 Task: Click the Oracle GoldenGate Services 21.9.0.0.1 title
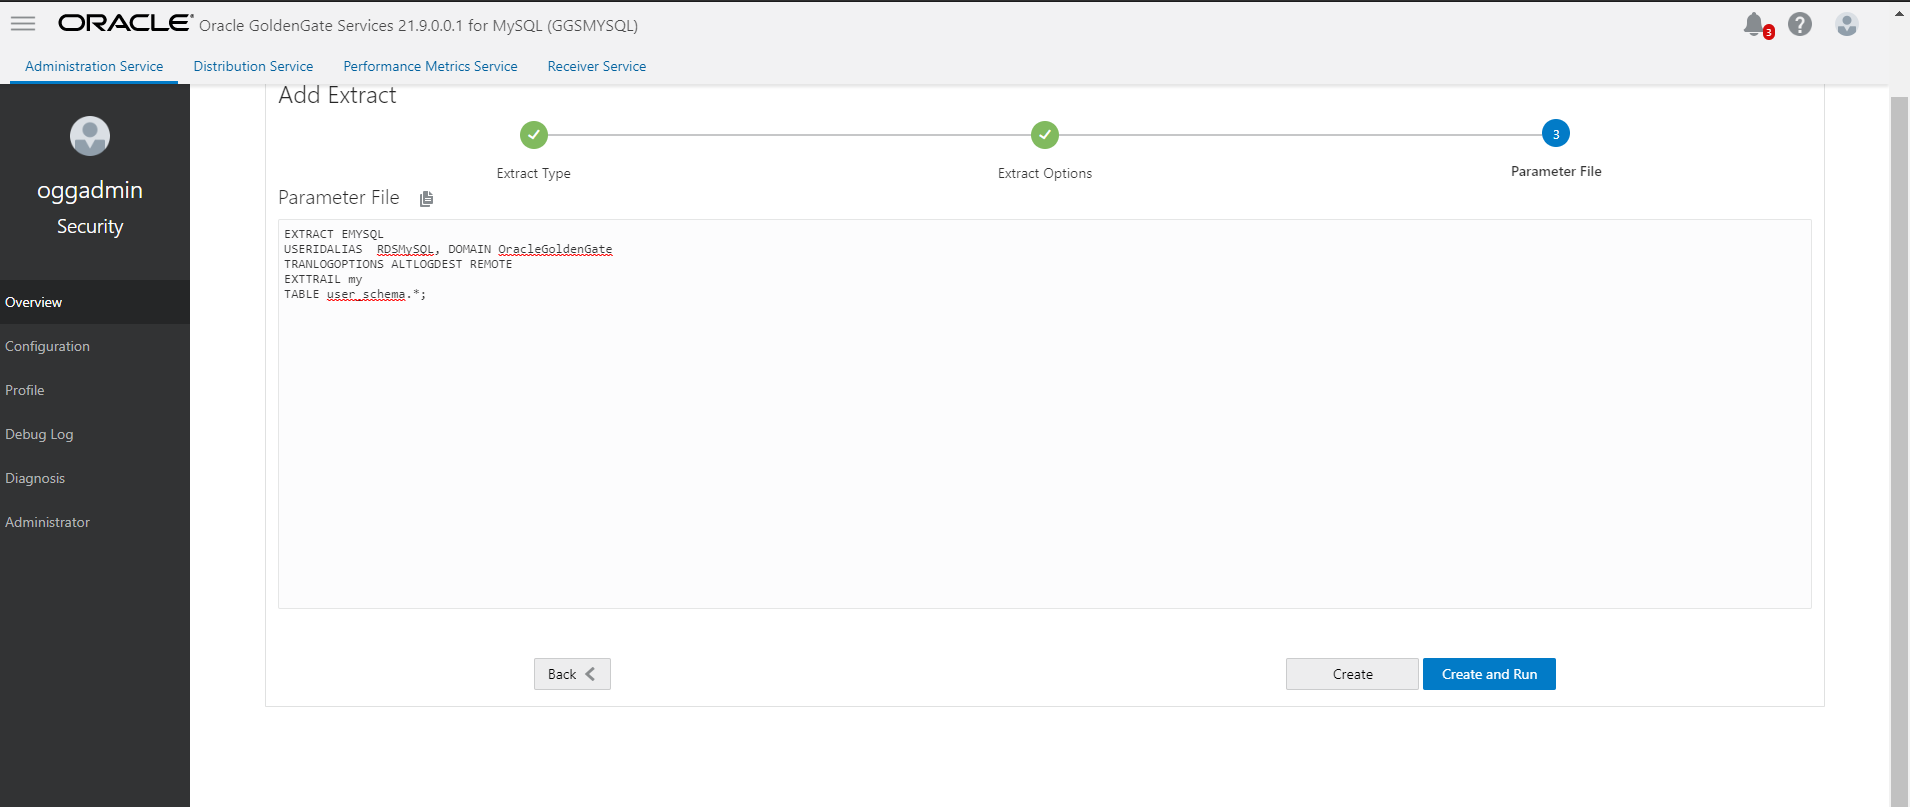pyautogui.click(x=418, y=25)
